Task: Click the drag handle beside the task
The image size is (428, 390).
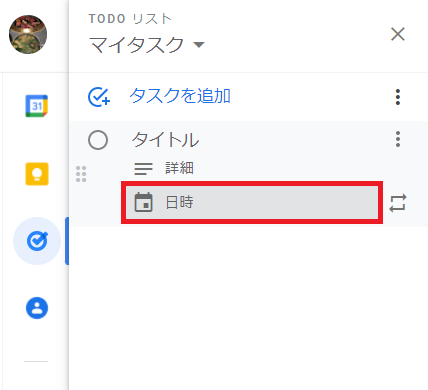Action: coord(81,174)
